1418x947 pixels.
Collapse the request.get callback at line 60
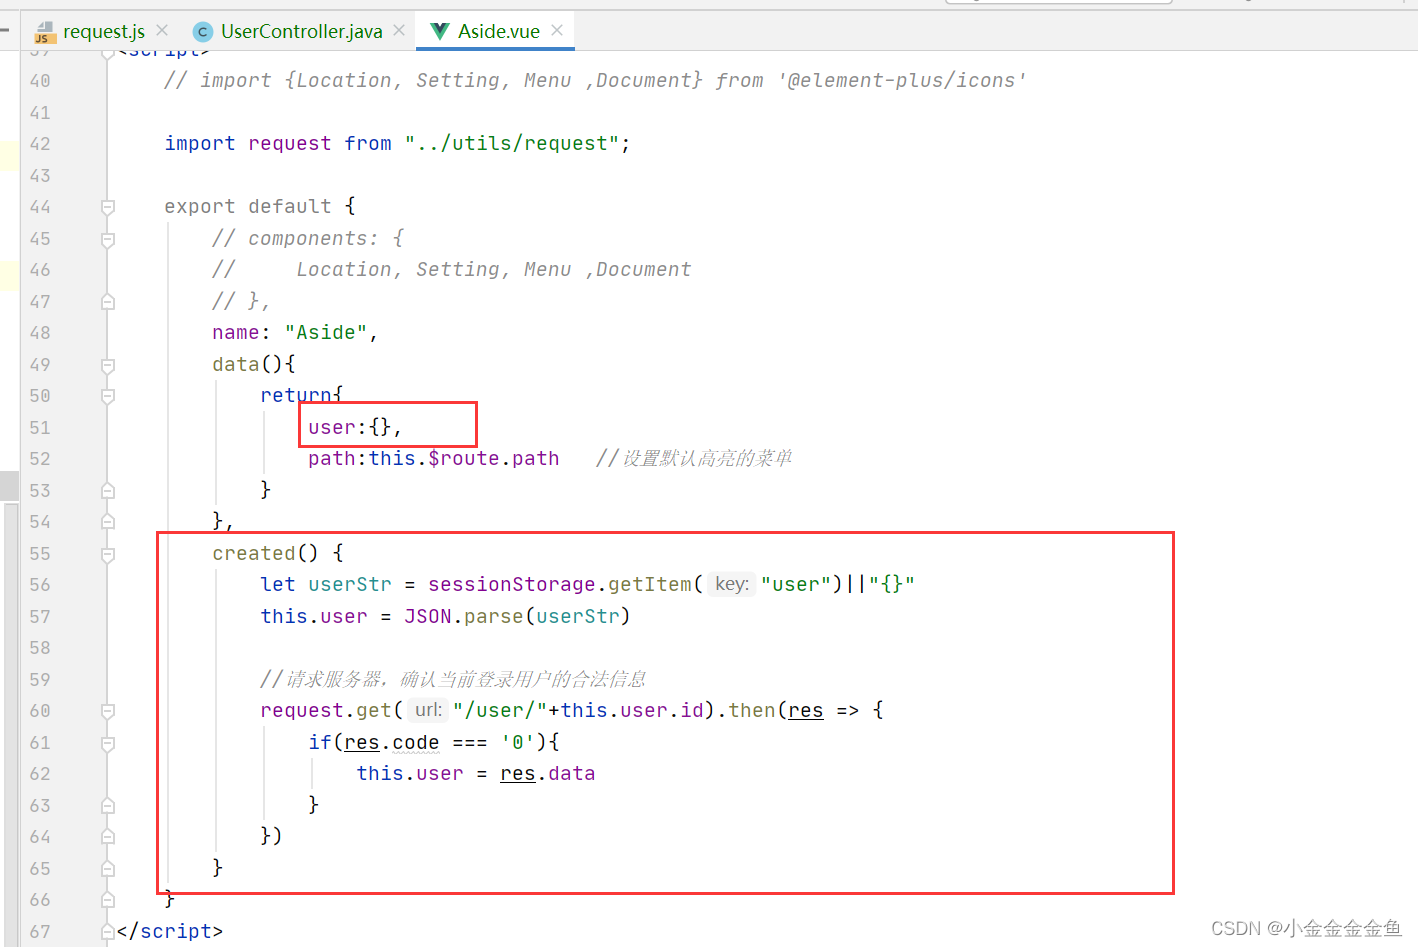pos(108,711)
